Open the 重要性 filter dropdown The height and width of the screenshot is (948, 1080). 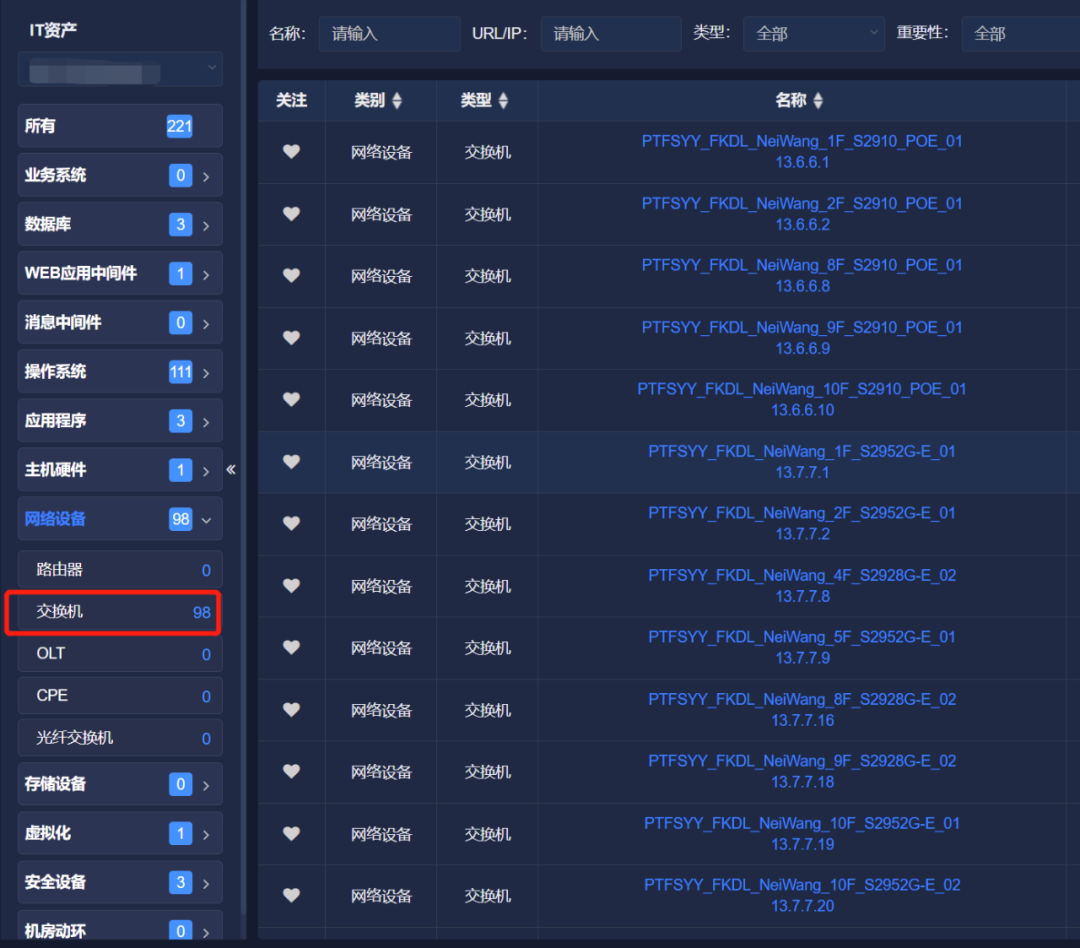pos(1021,33)
